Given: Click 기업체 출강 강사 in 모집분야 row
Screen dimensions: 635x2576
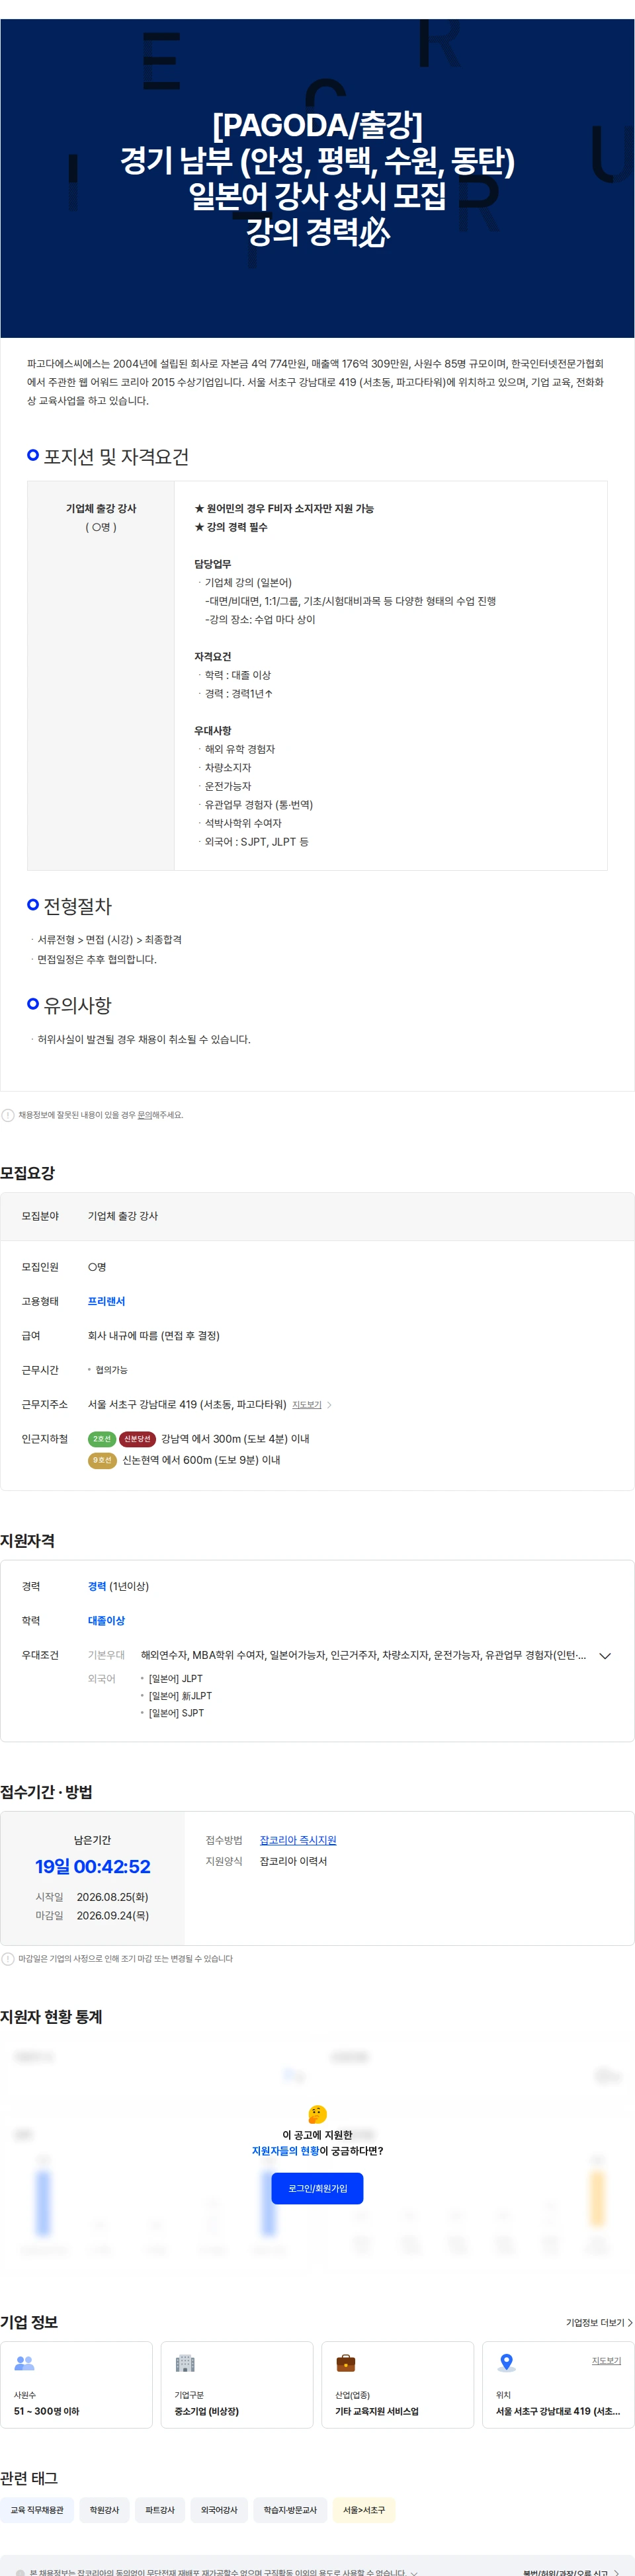Looking at the screenshot, I should click(x=123, y=1216).
